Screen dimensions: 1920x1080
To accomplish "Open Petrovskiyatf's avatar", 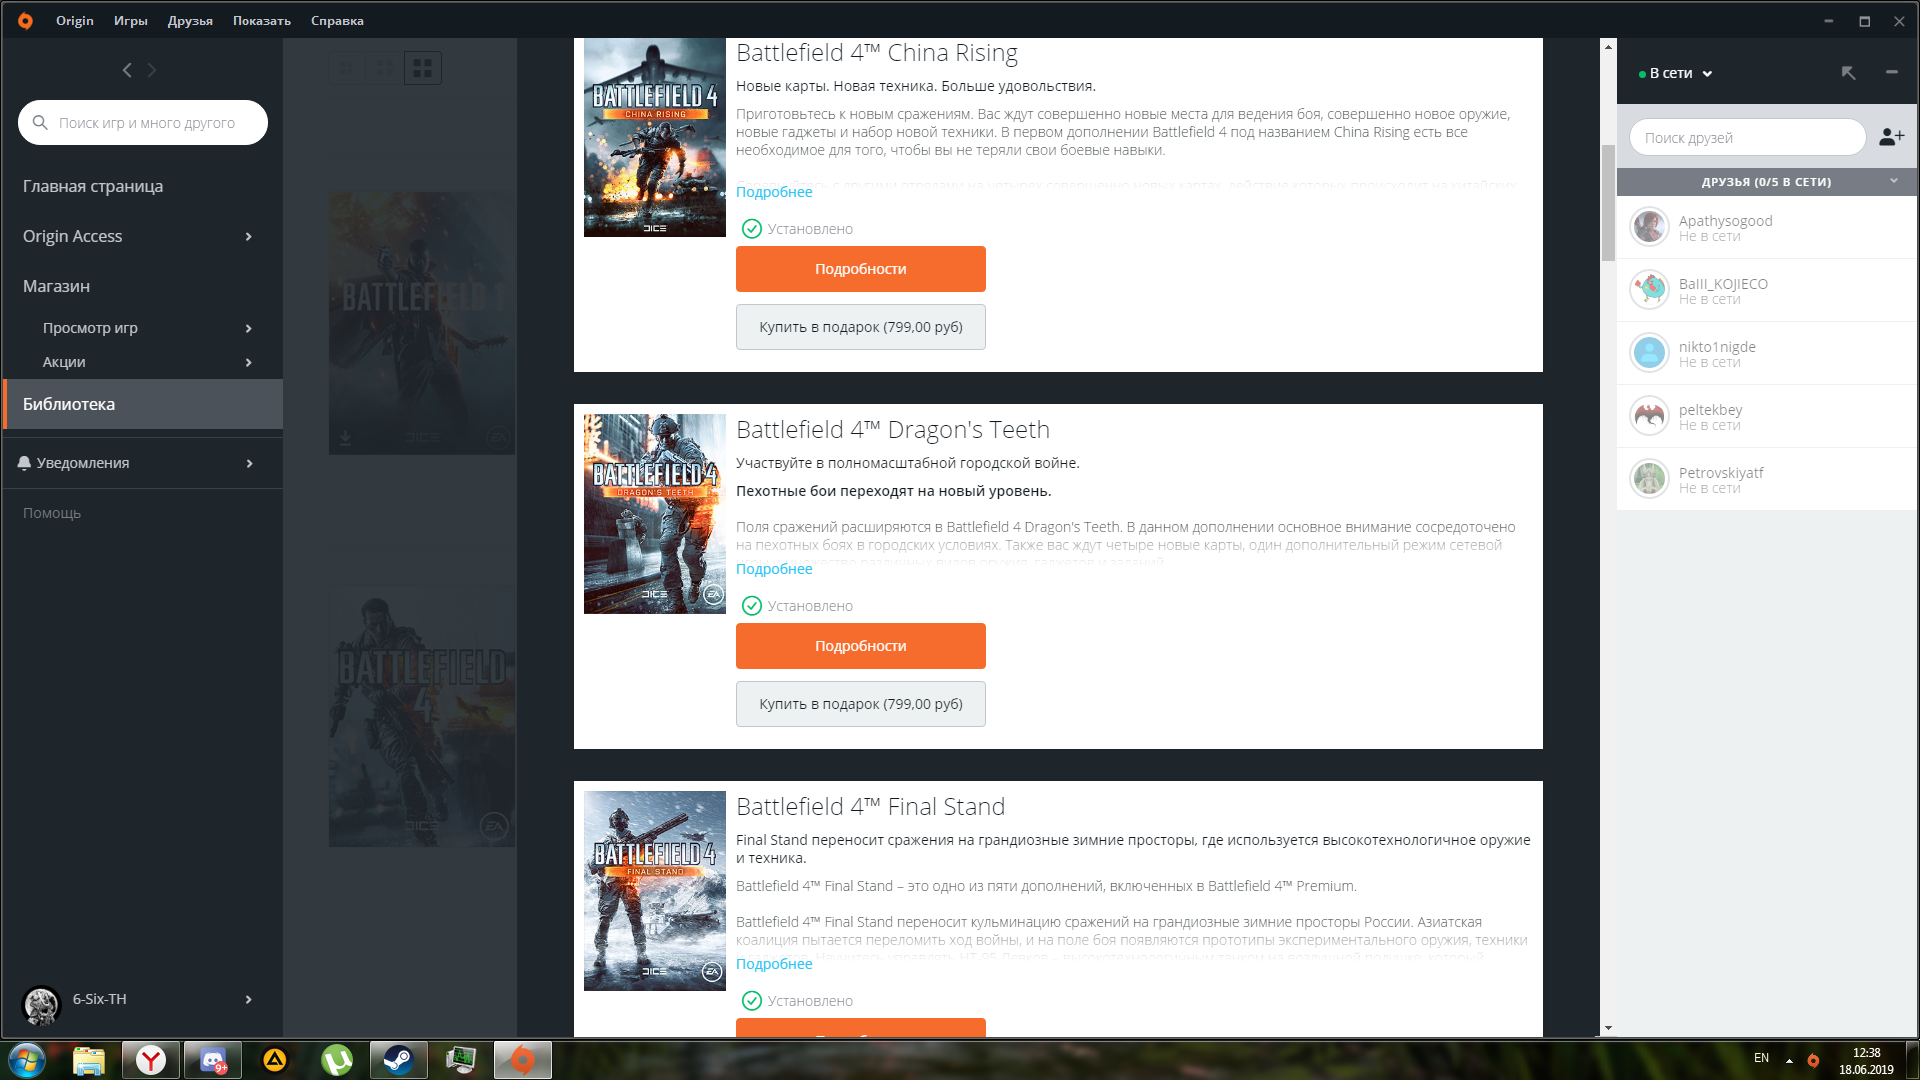I will coord(1649,479).
